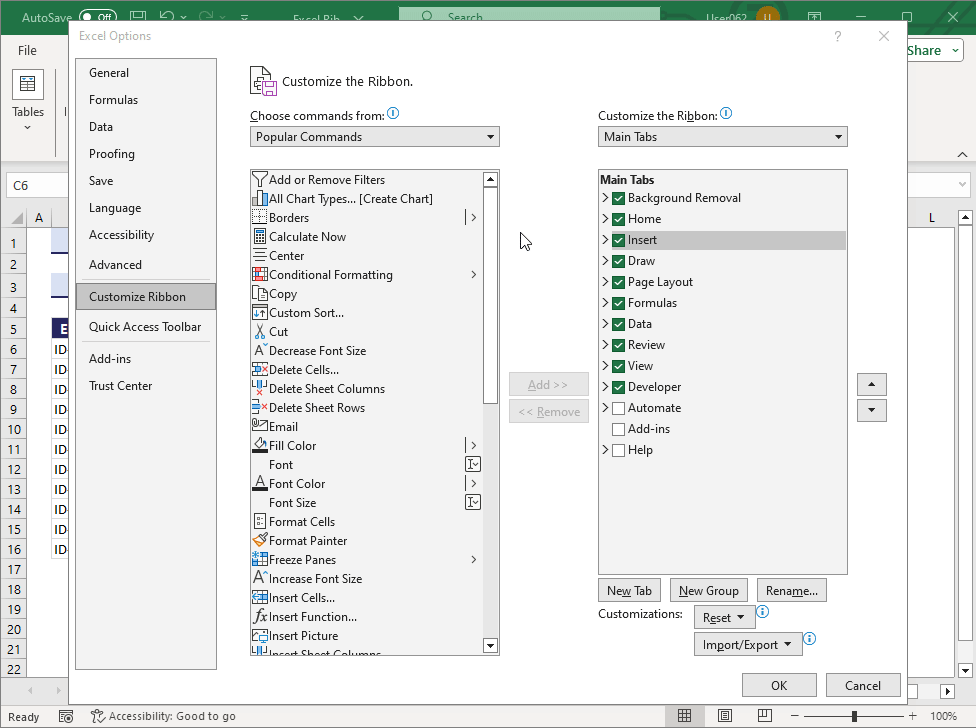Select the Insert Picture icon

coord(260,635)
